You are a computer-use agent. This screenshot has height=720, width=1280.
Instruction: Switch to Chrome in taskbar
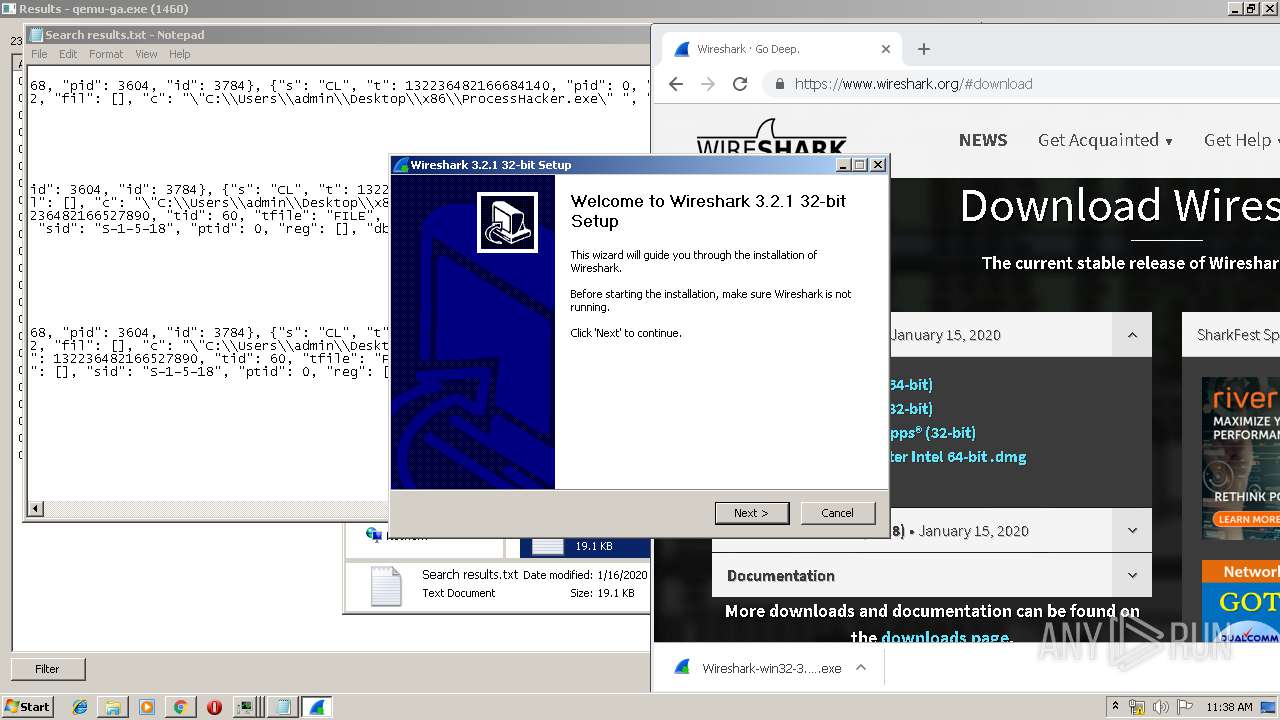coord(180,707)
